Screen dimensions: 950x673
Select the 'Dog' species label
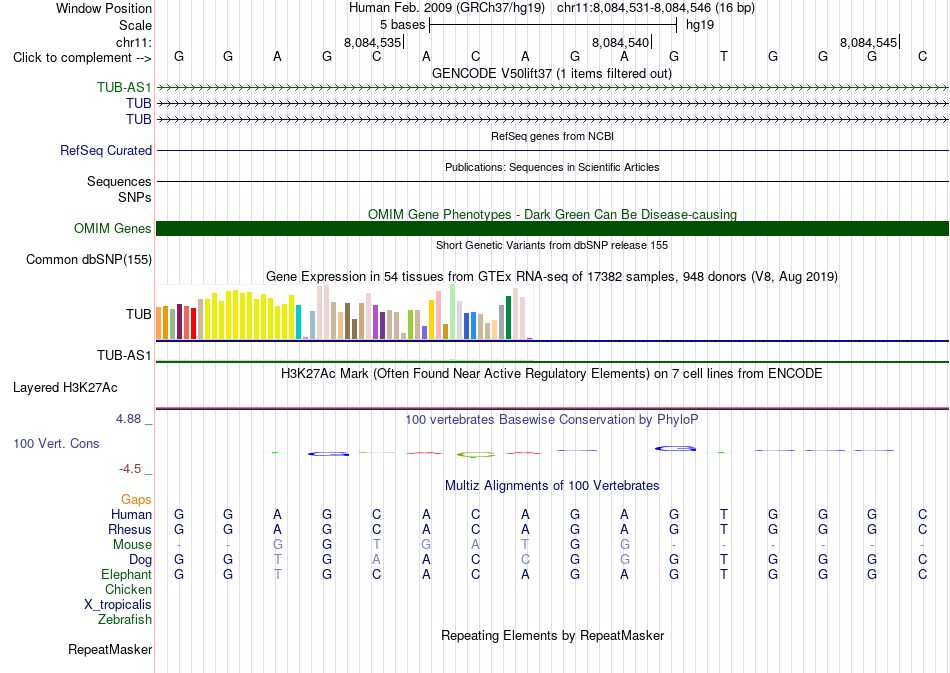tap(140, 559)
